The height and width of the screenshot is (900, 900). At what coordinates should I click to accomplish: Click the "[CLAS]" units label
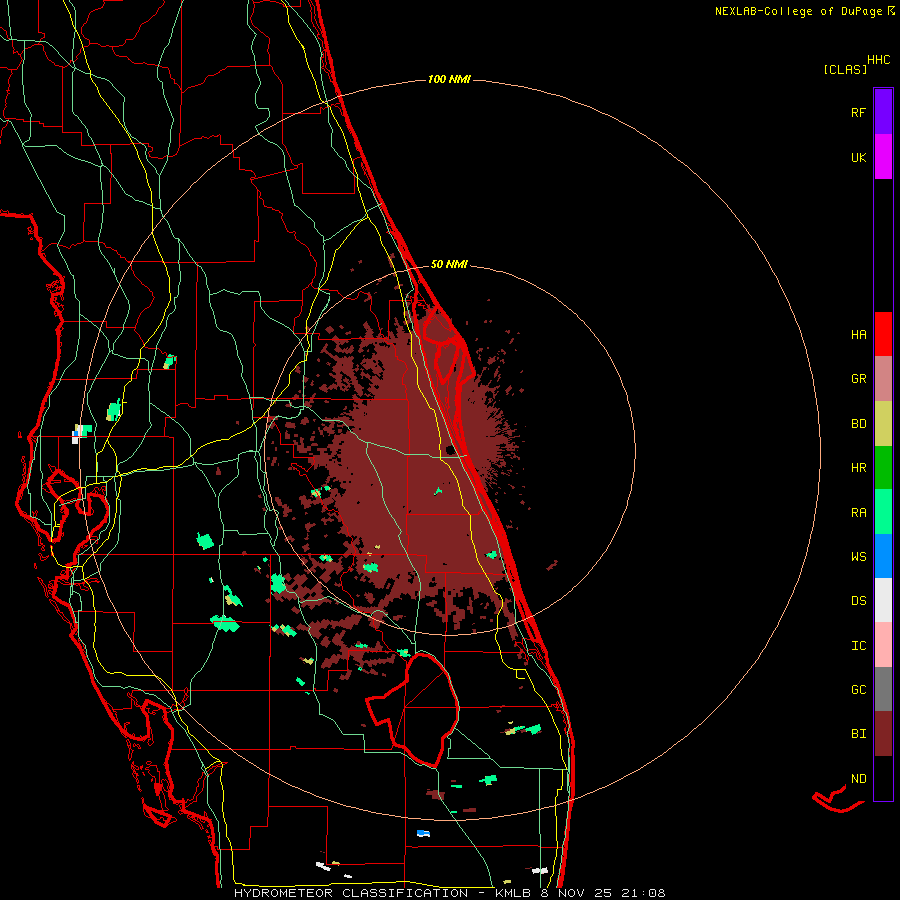click(x=845, y=69)
